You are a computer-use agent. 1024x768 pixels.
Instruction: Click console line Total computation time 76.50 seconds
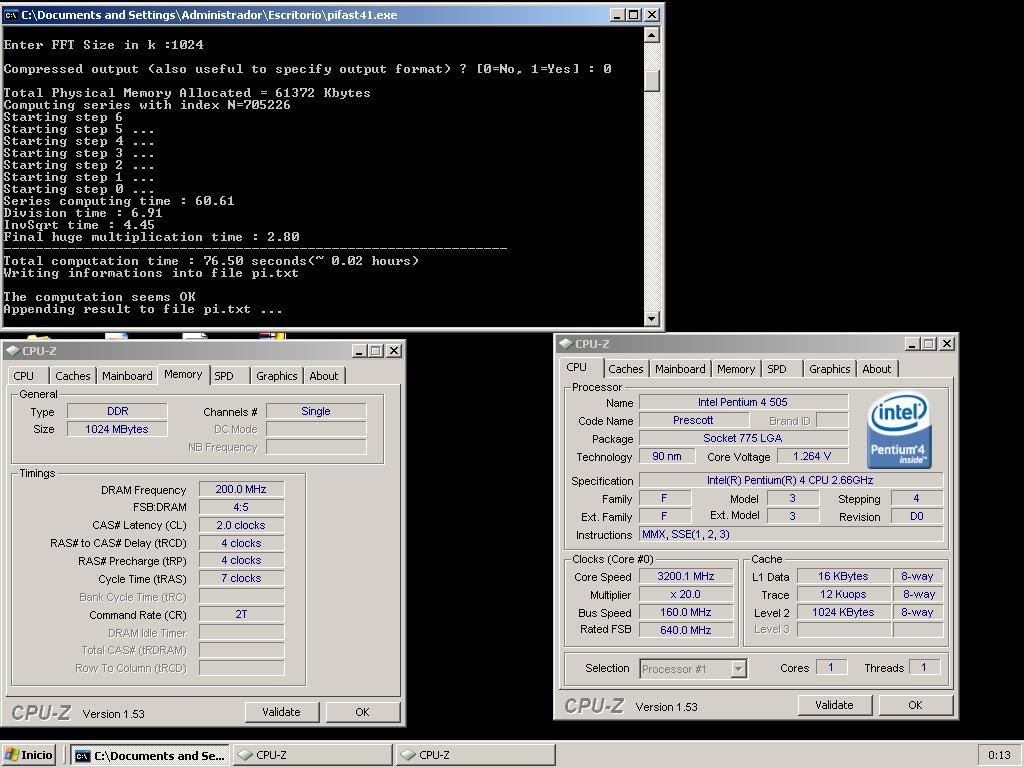tap(211, 261)
